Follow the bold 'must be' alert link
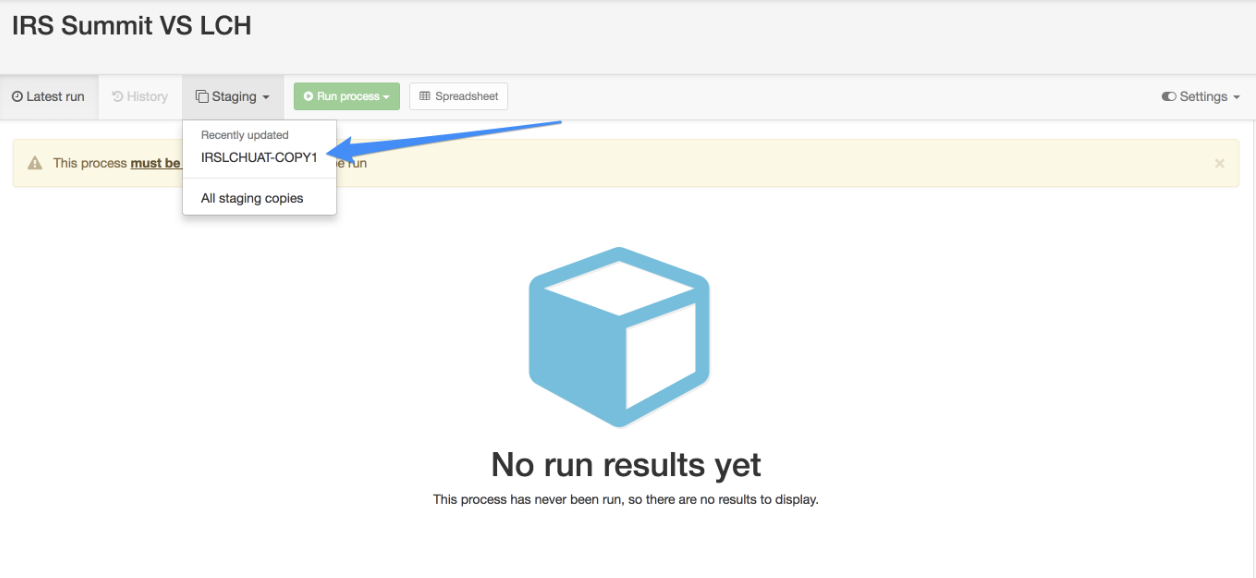The height and width of the screenshot is (578, 1256). point(156,163)
